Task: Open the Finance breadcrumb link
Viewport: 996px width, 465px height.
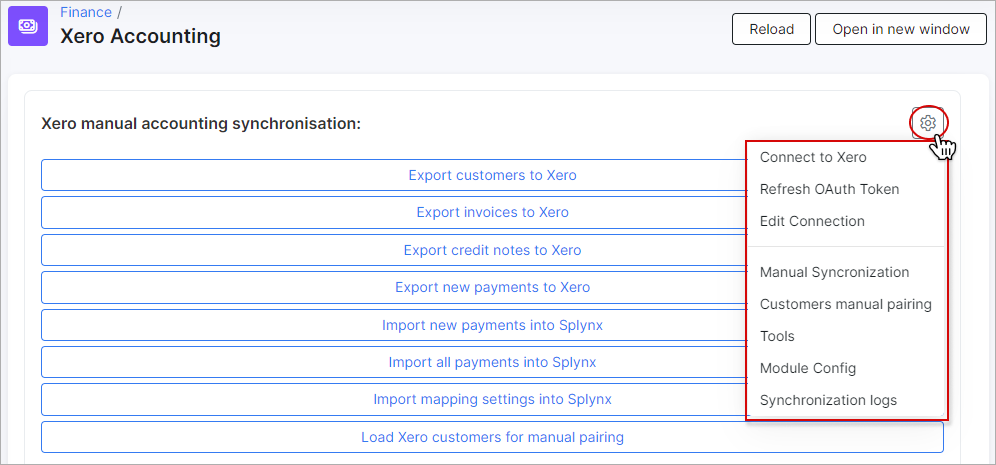Action: click(86, 12)
